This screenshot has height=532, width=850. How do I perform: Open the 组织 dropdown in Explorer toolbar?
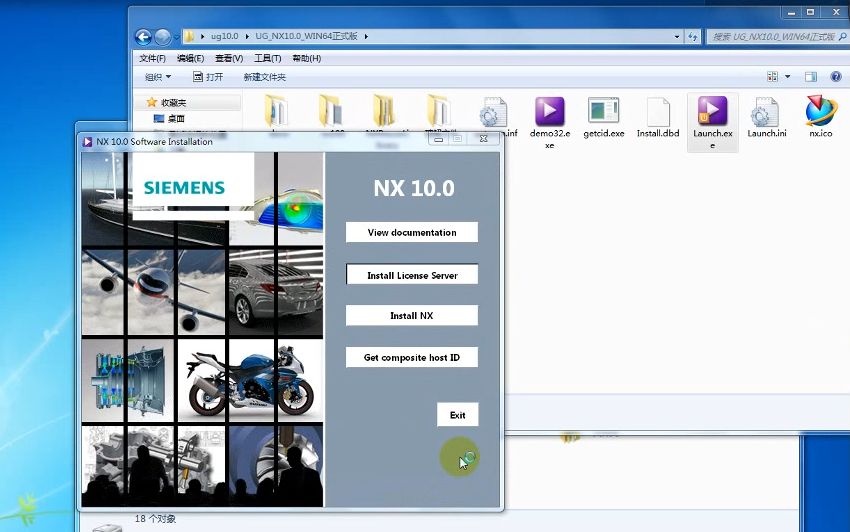(158, 77)
